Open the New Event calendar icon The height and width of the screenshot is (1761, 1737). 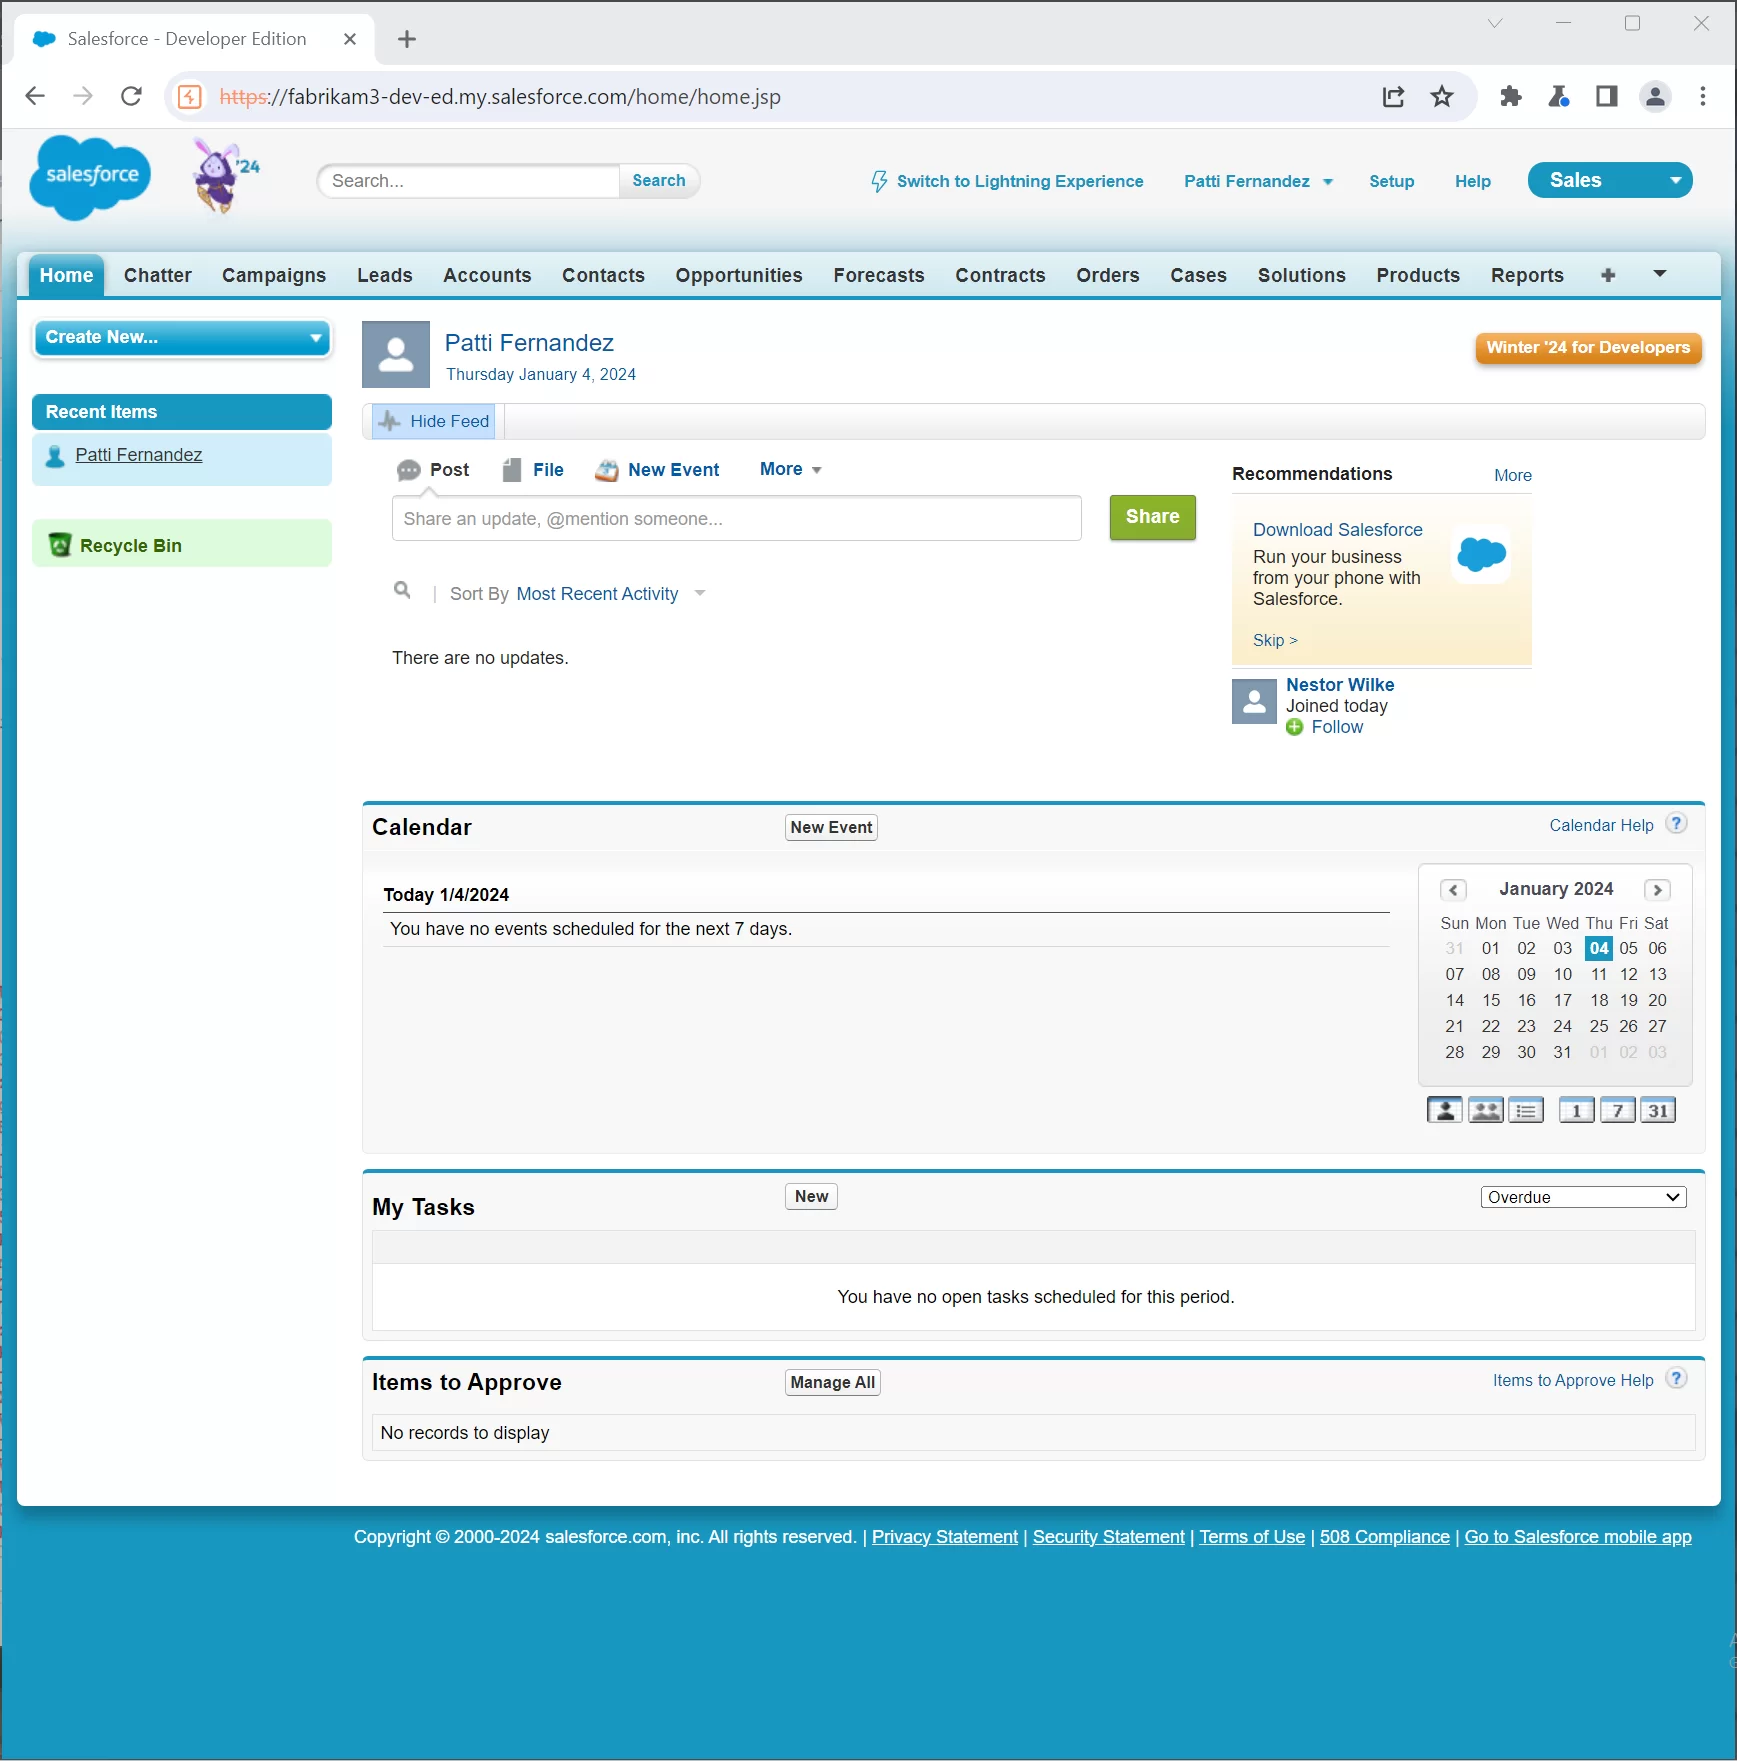pos(608,470)
